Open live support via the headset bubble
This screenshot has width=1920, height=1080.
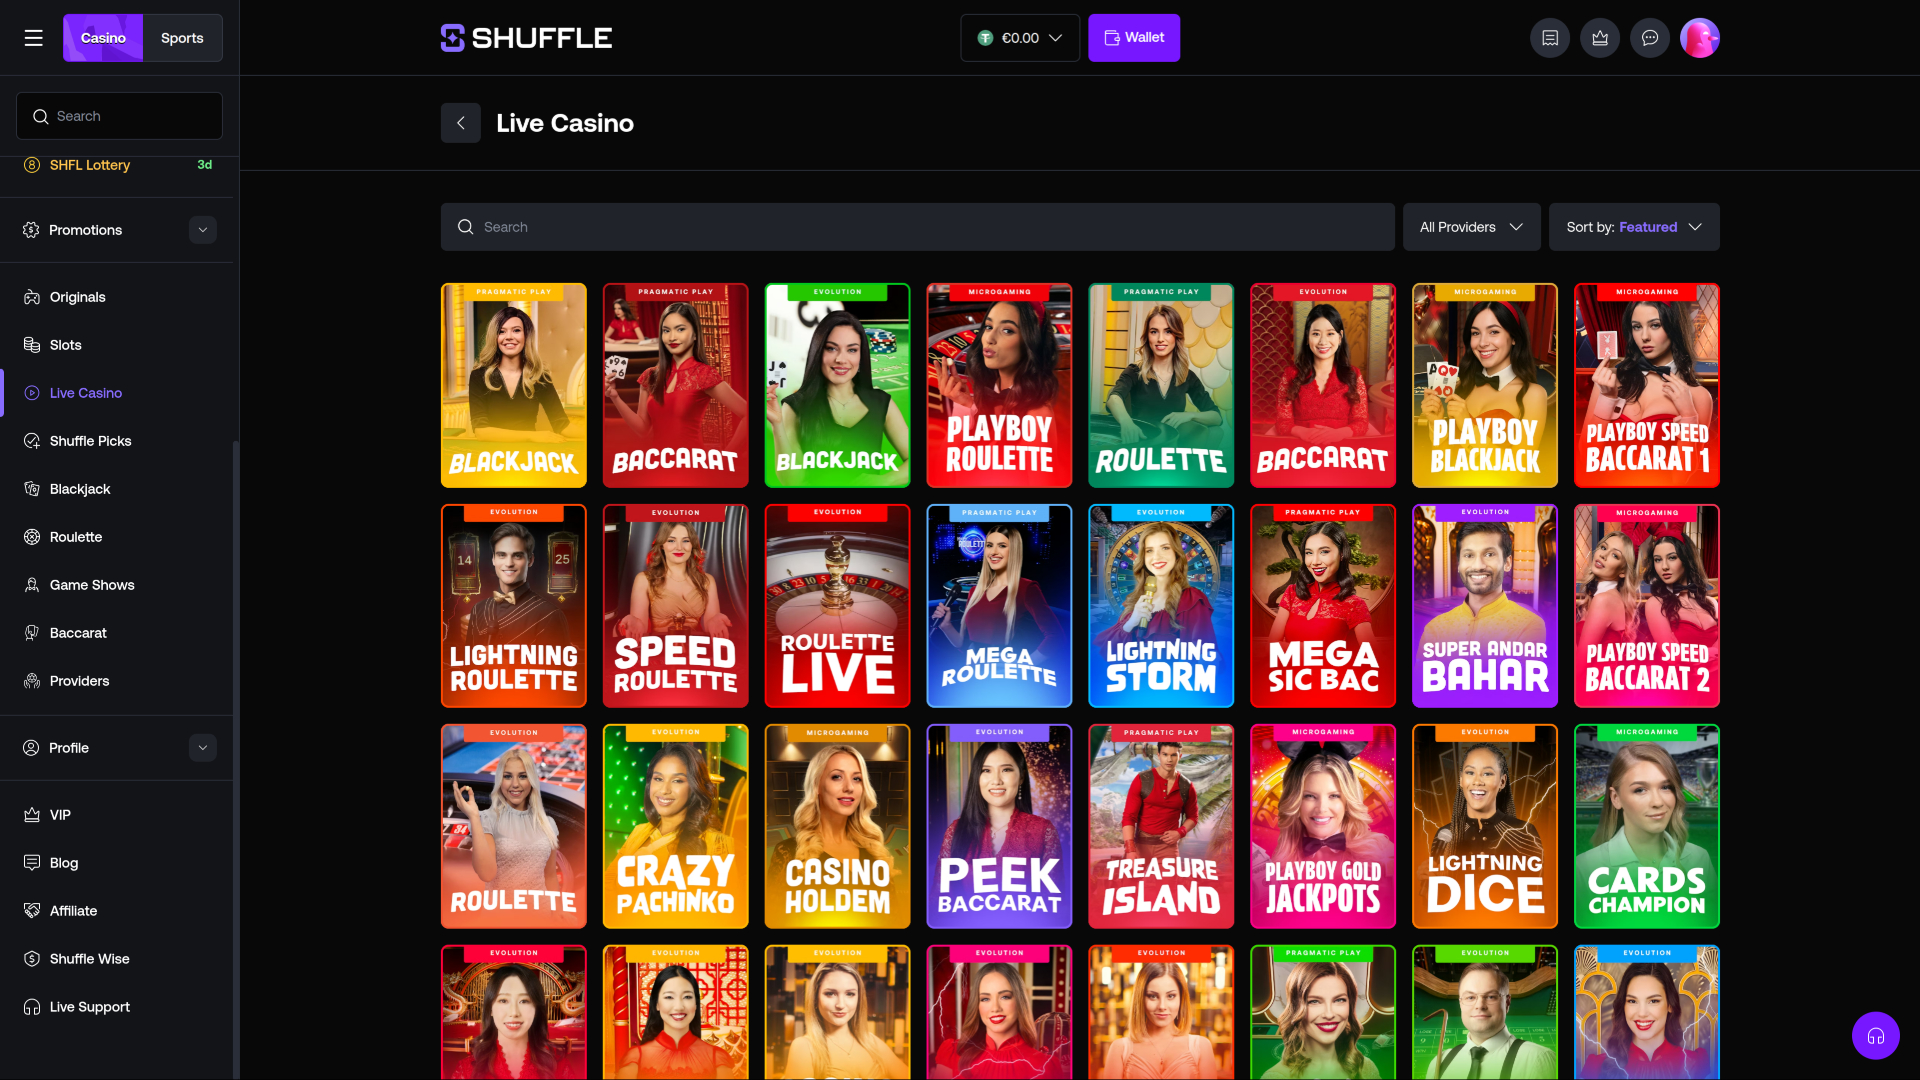click(1876, 1035)
